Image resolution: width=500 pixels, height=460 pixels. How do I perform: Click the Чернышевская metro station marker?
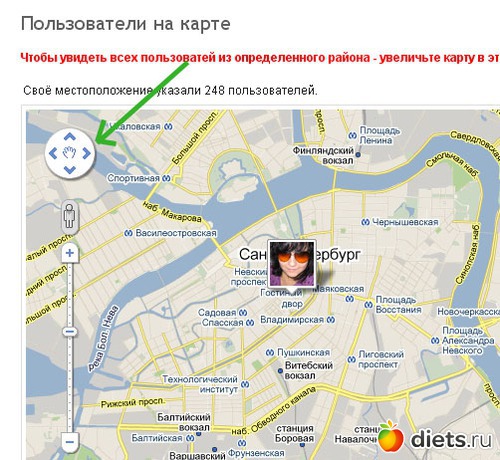coord(365,222)
